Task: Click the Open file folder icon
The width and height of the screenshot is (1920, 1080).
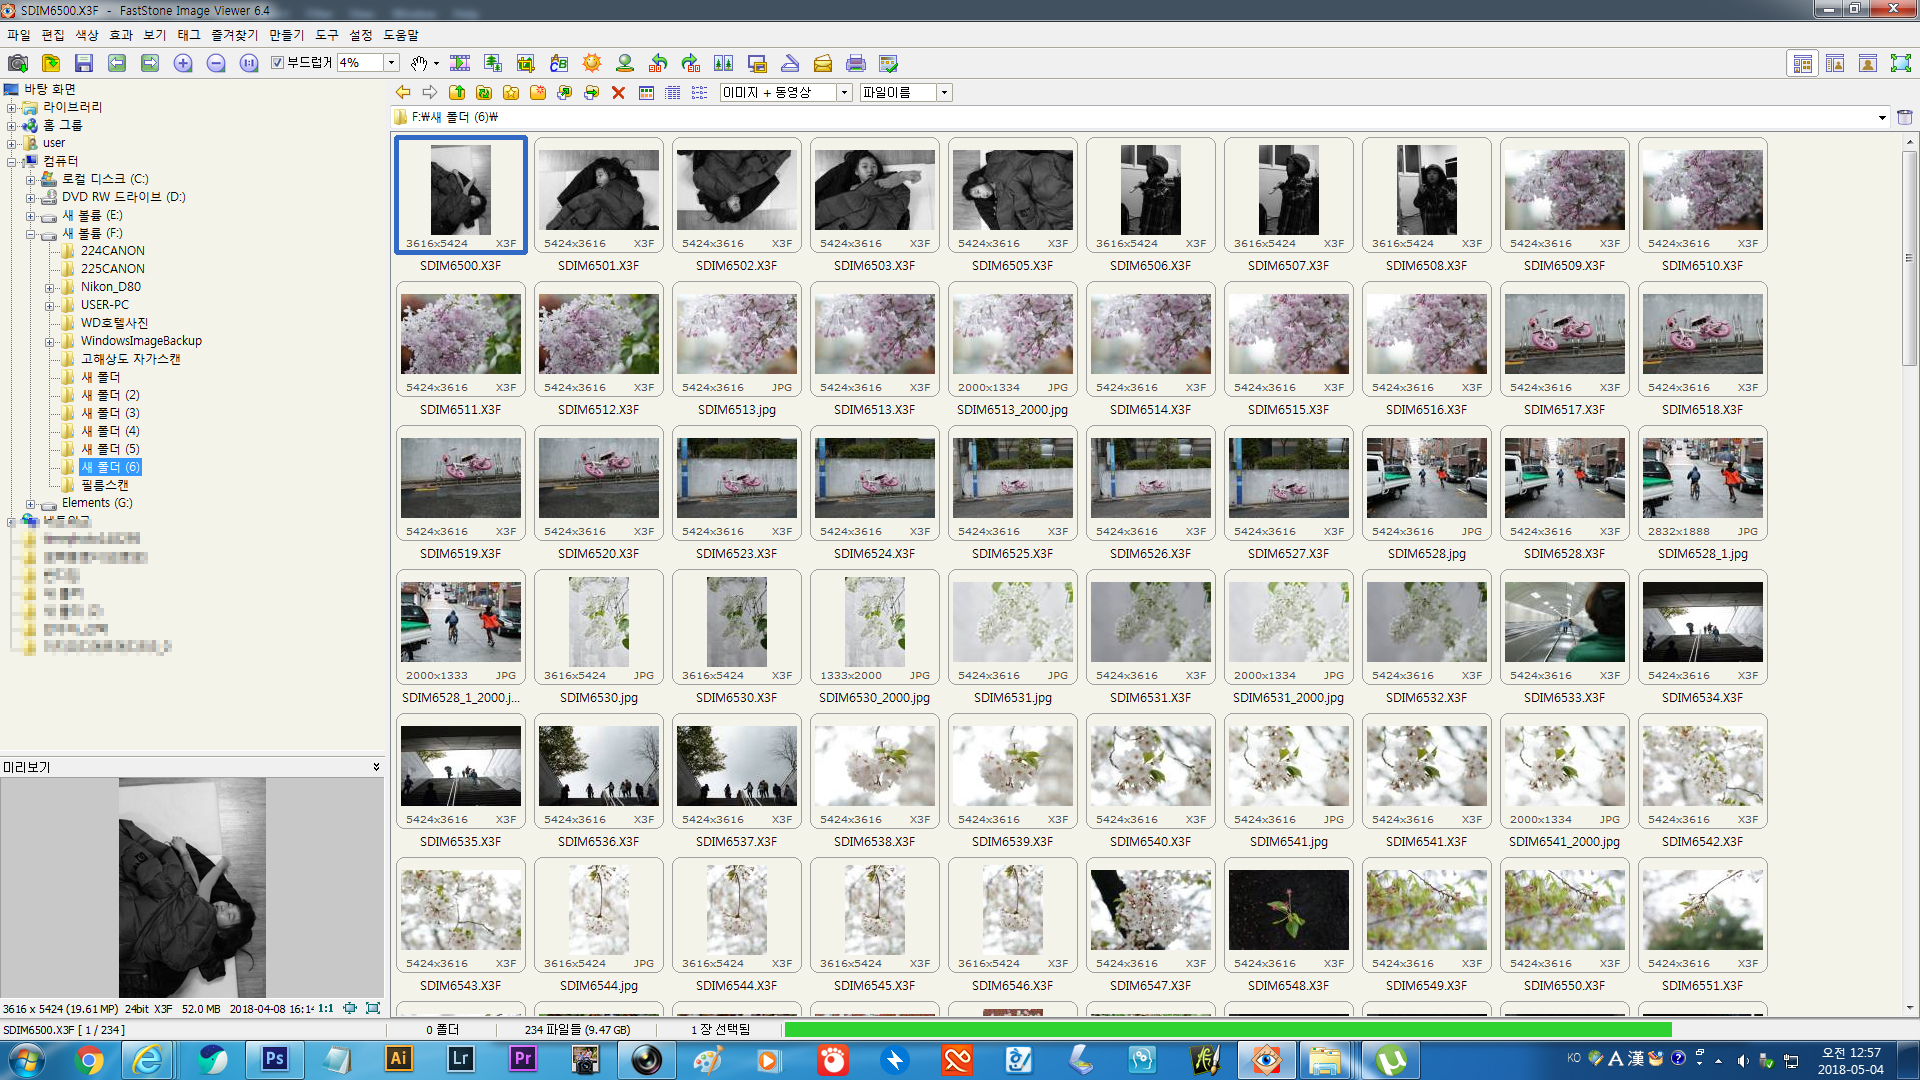Action: pos(51,63)
